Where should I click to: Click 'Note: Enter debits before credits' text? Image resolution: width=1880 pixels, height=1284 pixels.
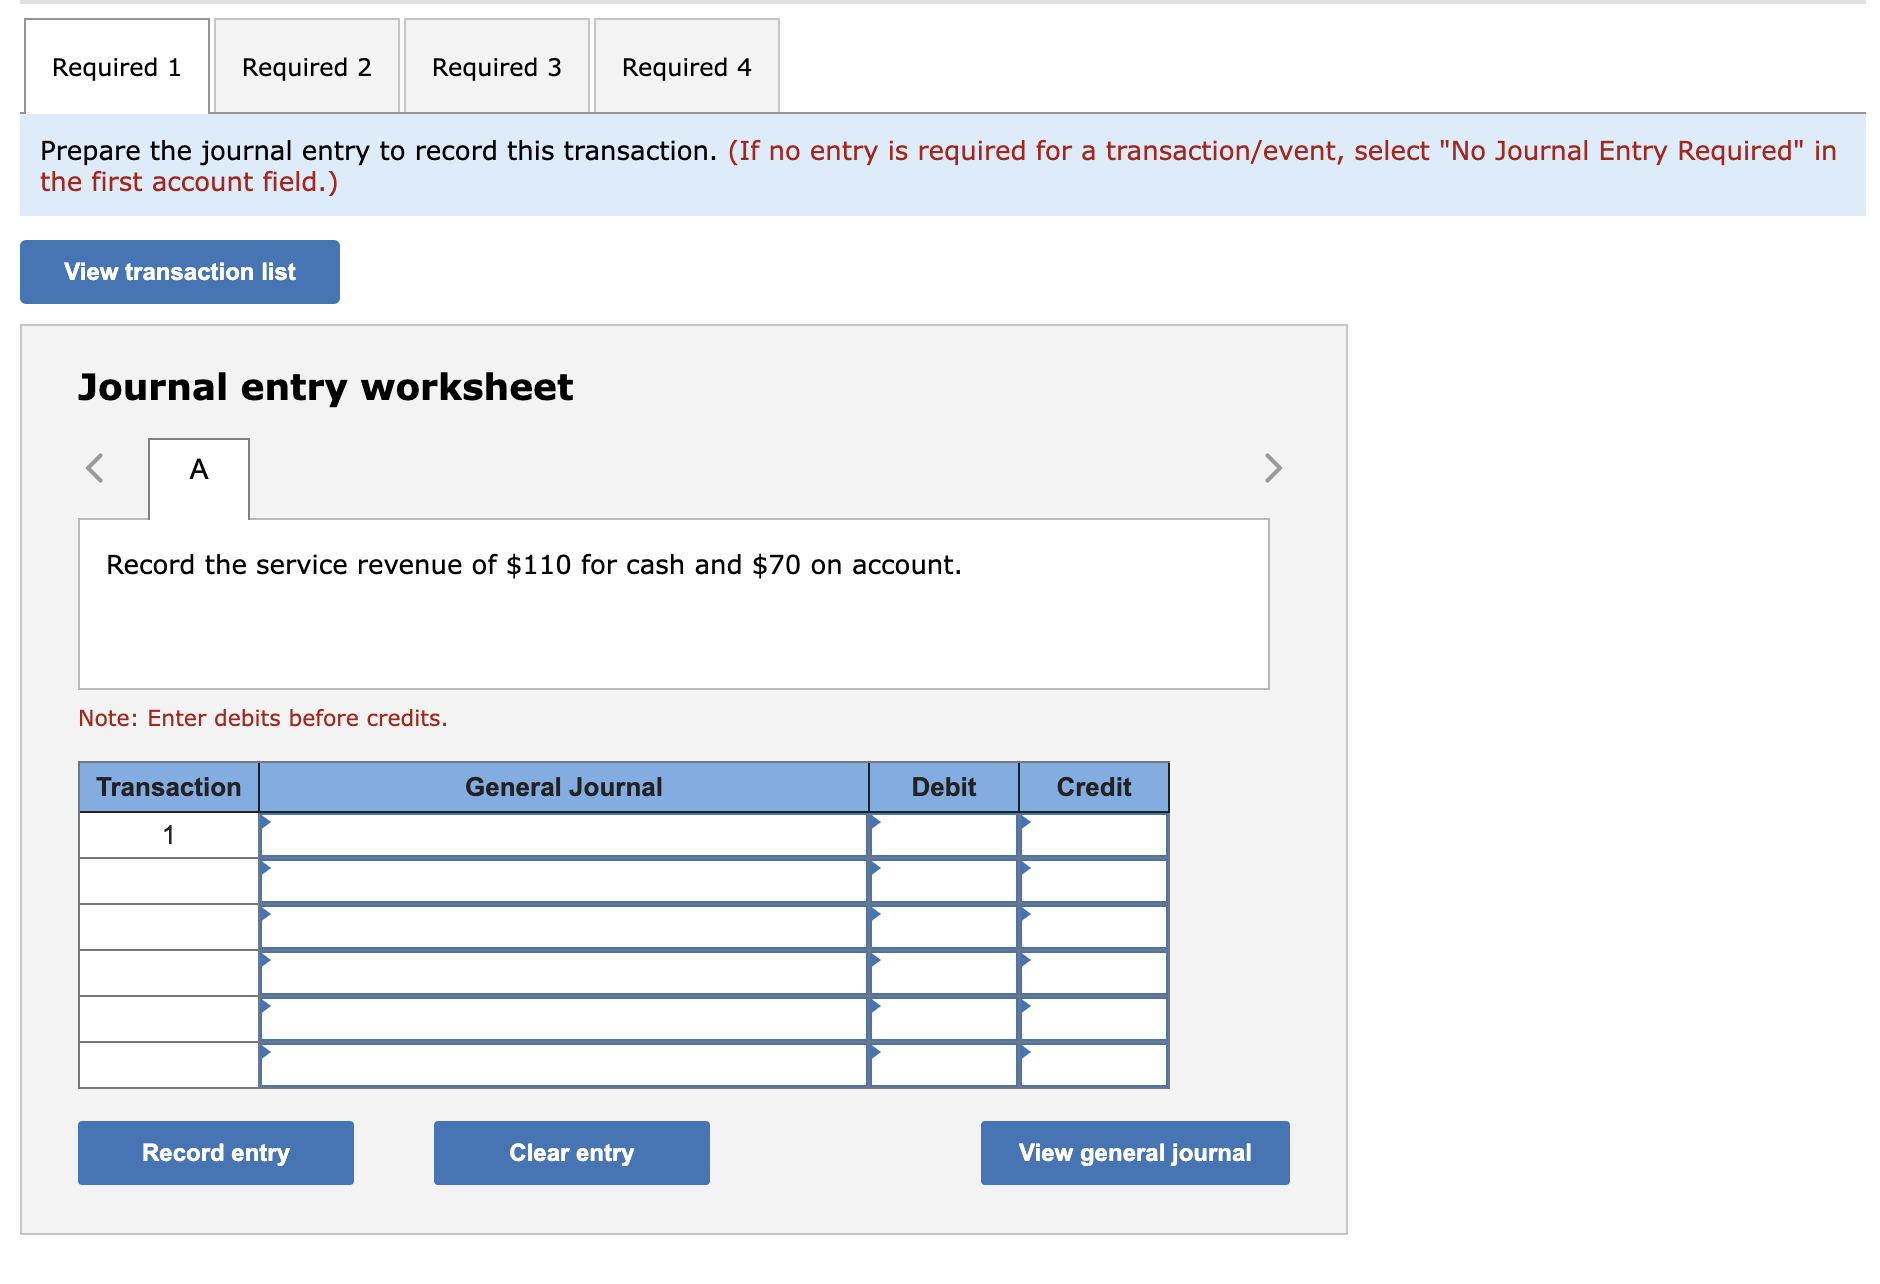click(263, 718)
